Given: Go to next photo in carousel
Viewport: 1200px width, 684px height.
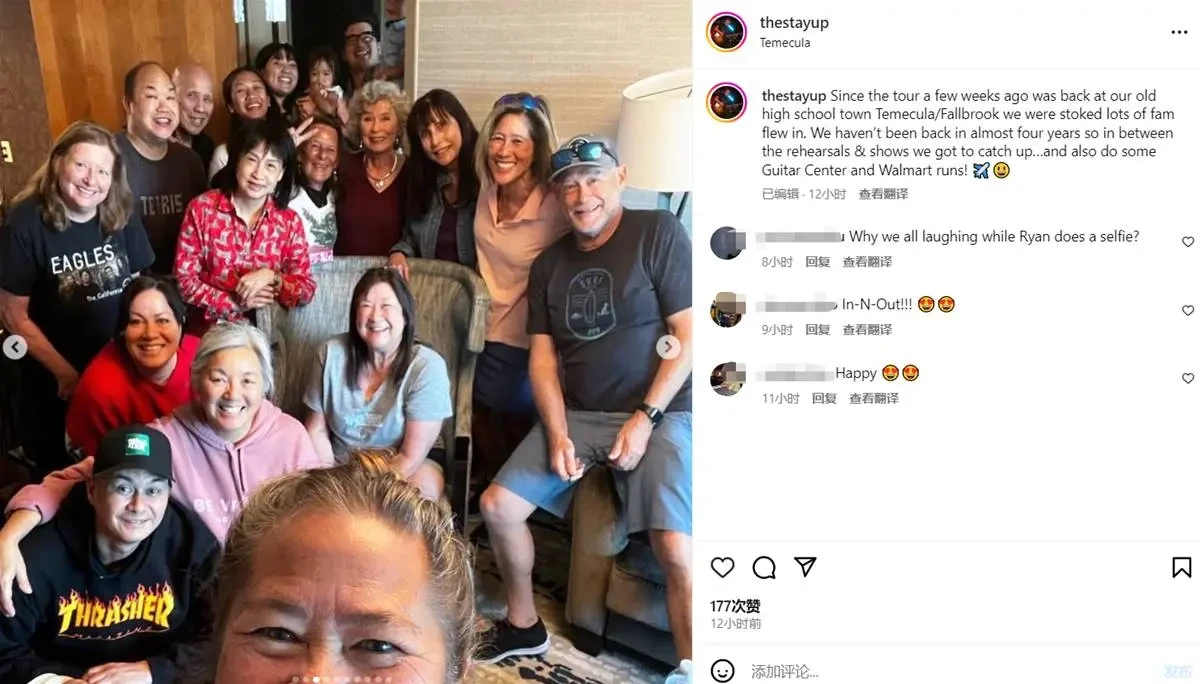Looking at the screenshot, I should [x=668, y=347].
